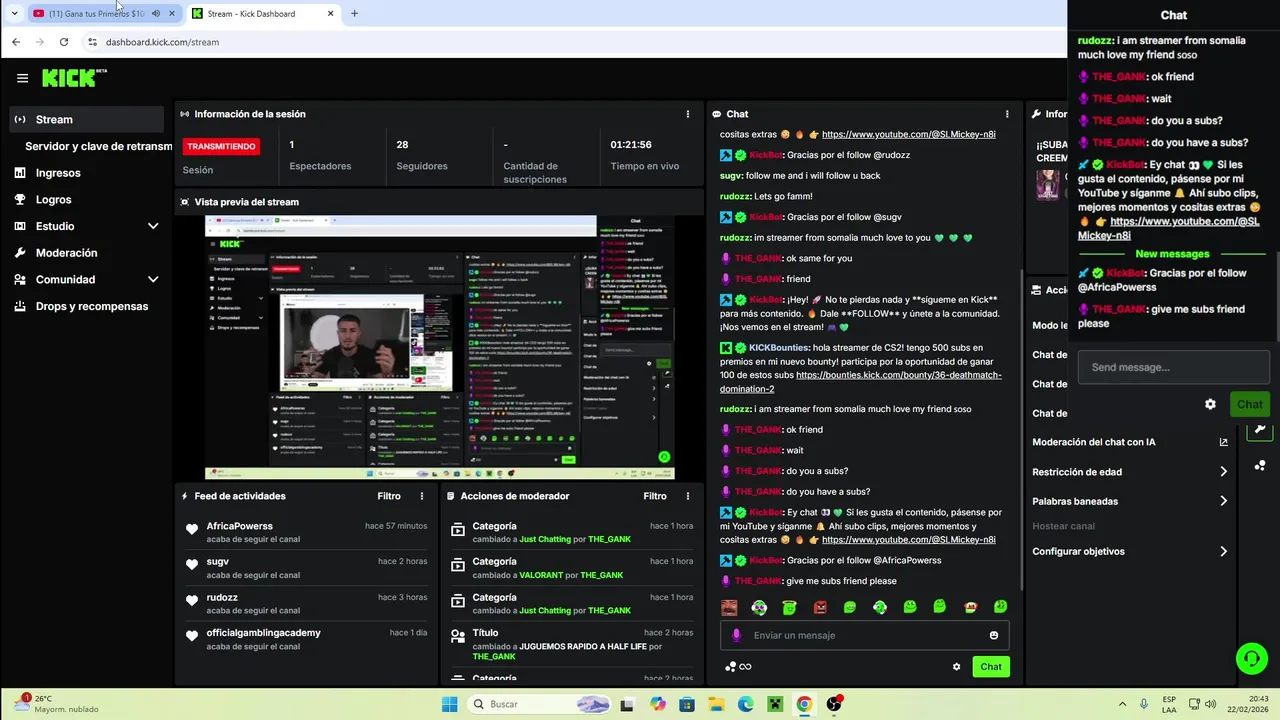1280x720 pixels.
Task: Click the category icon for VALORANT change
Action: point(458,566)
